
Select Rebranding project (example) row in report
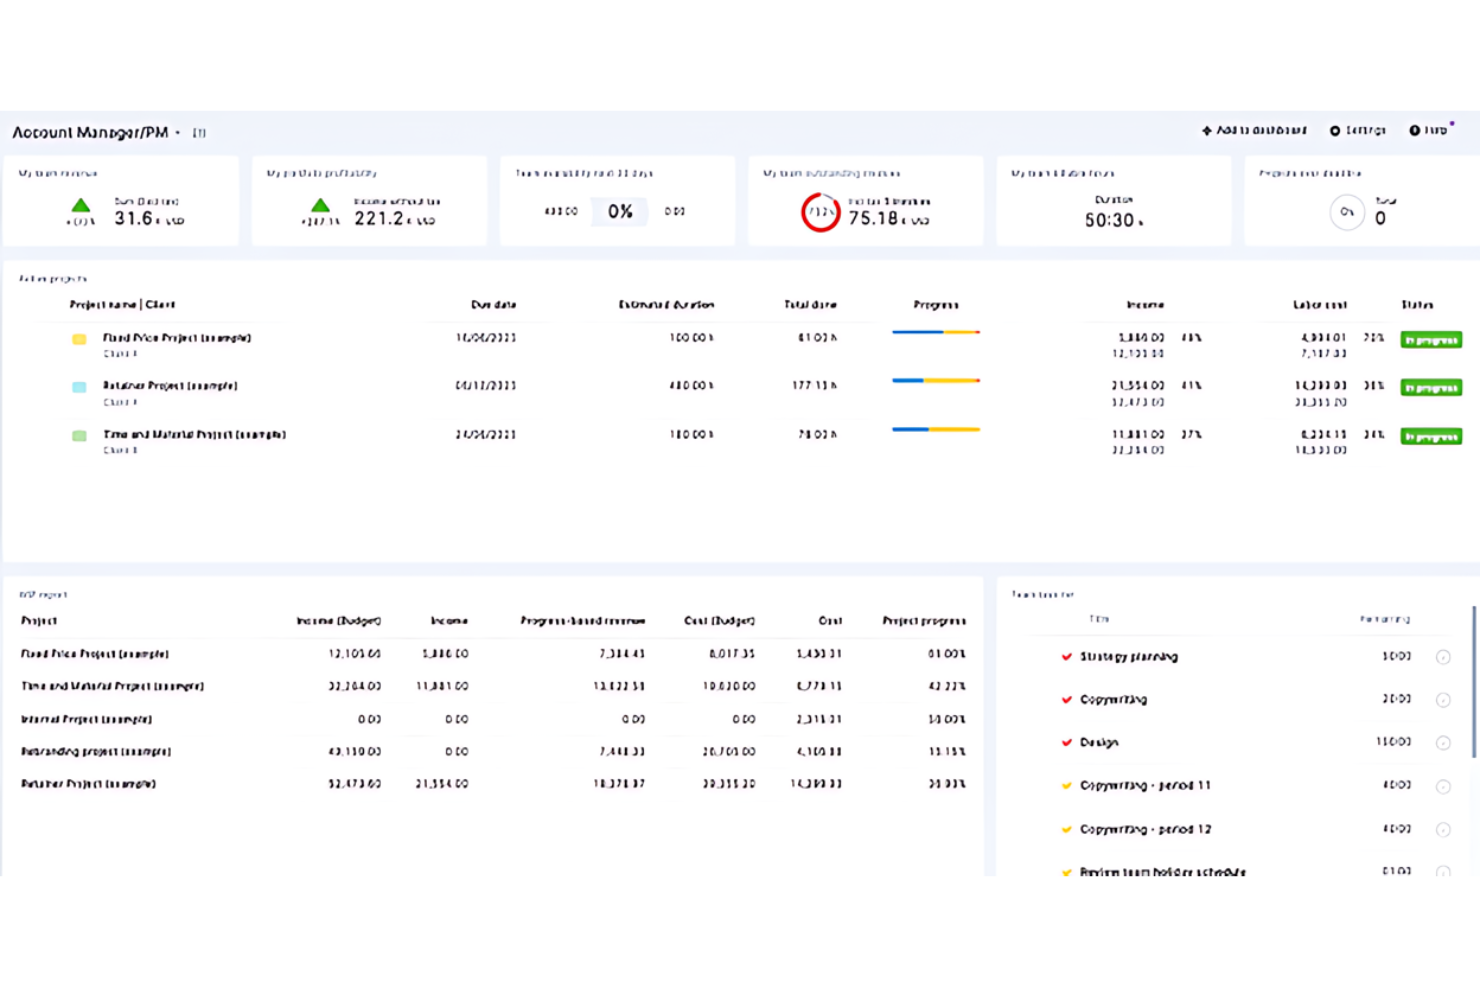pyautogui.click(x=493, y=752)
